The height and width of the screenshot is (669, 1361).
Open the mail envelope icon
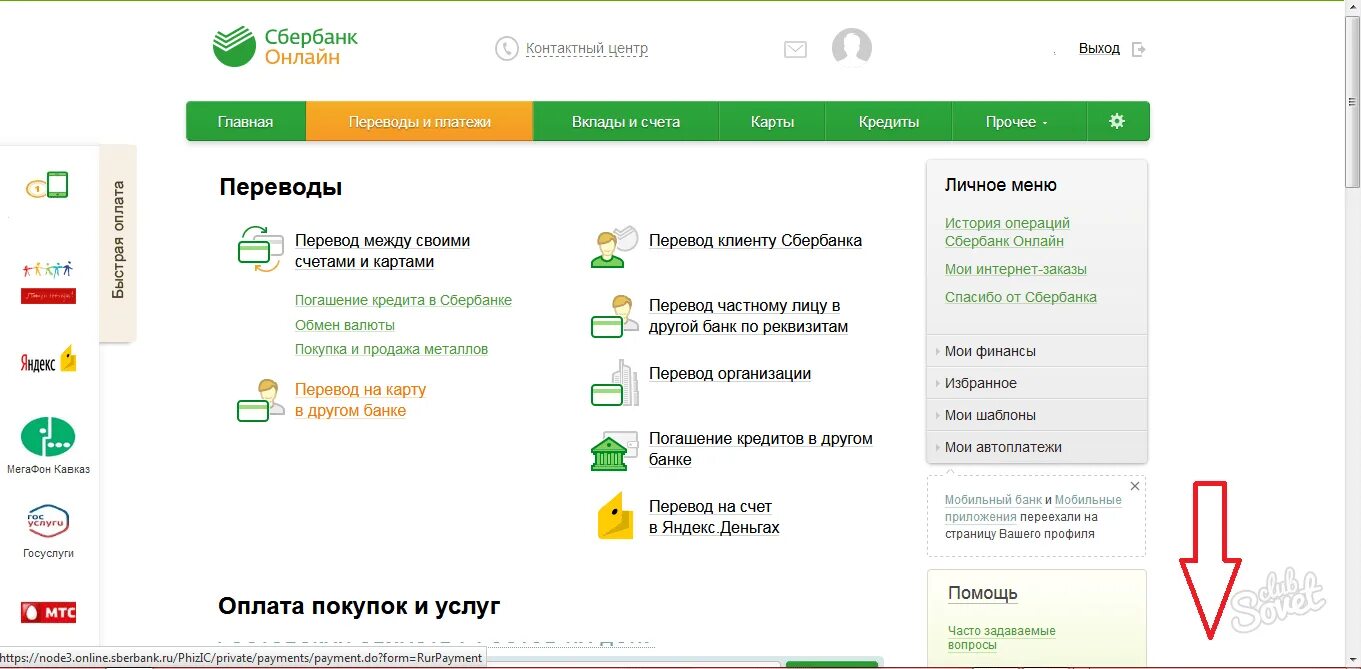(x=795, y=49)
